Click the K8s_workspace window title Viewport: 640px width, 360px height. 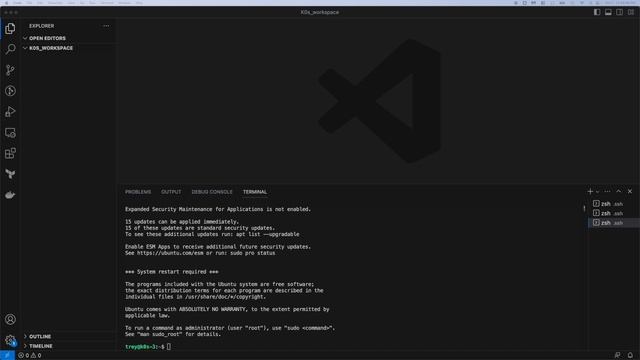click(x=320, y=12)
